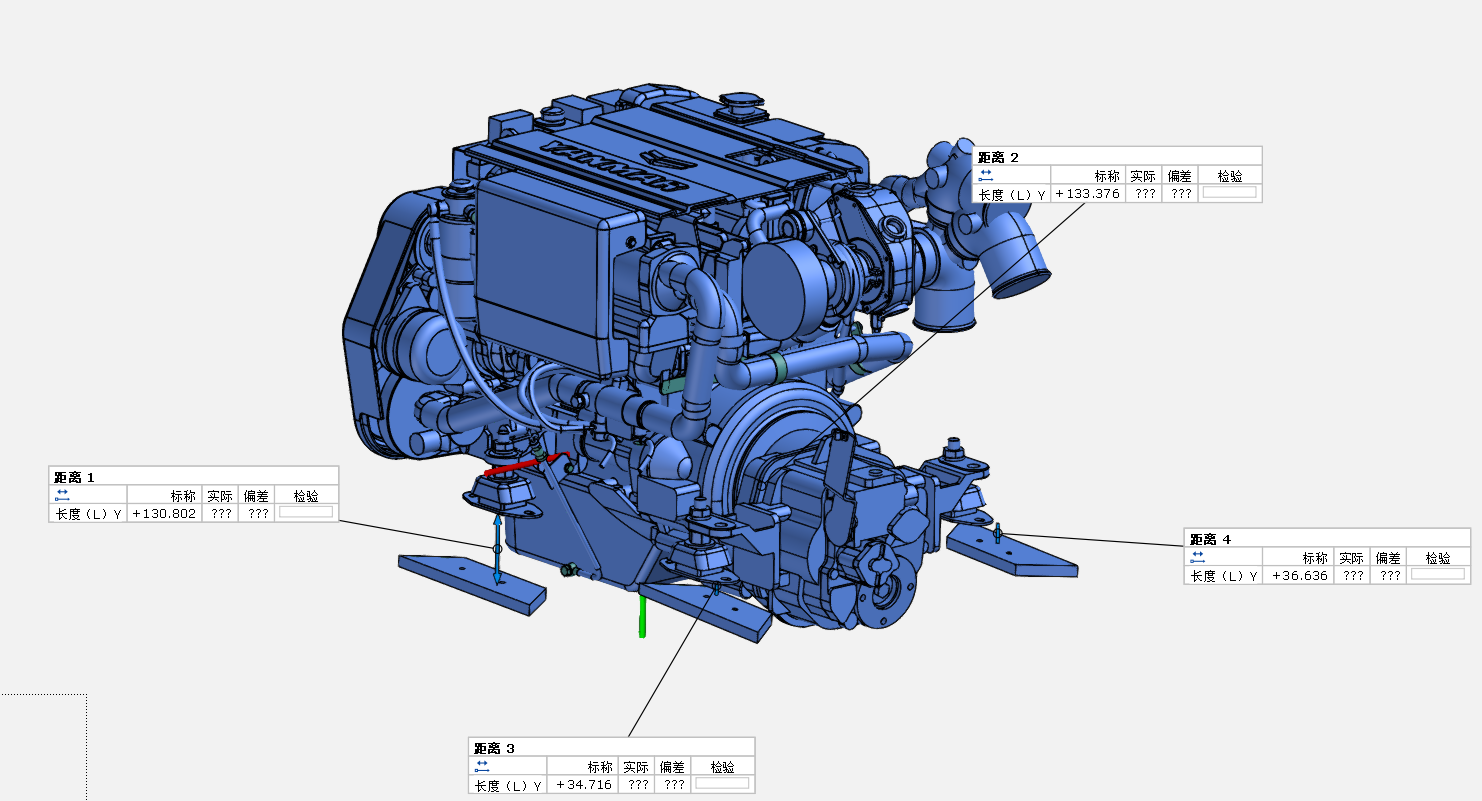Click the 偏差 header in 距离 3
The image size is (1482, 801).
[673, 767]
